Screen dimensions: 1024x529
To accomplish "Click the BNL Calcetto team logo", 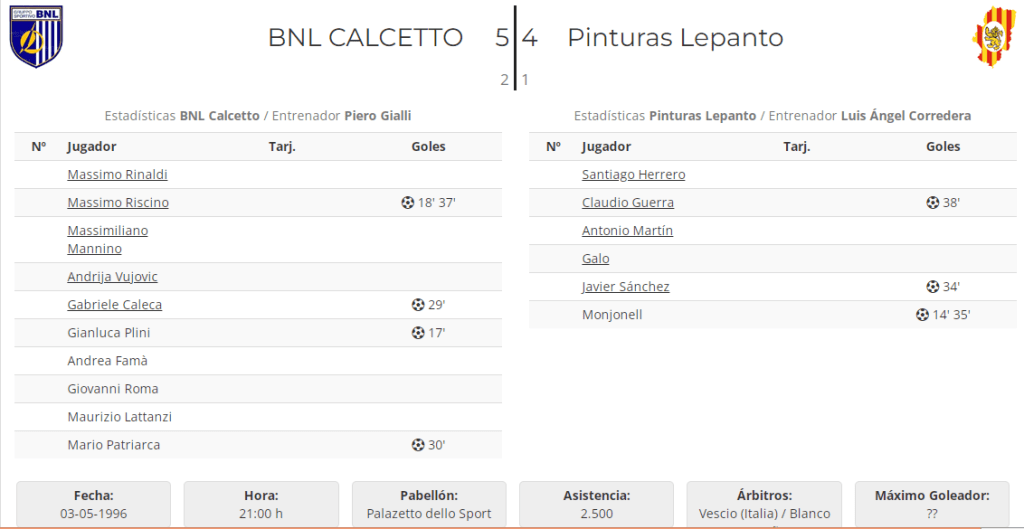I will 36,38.
